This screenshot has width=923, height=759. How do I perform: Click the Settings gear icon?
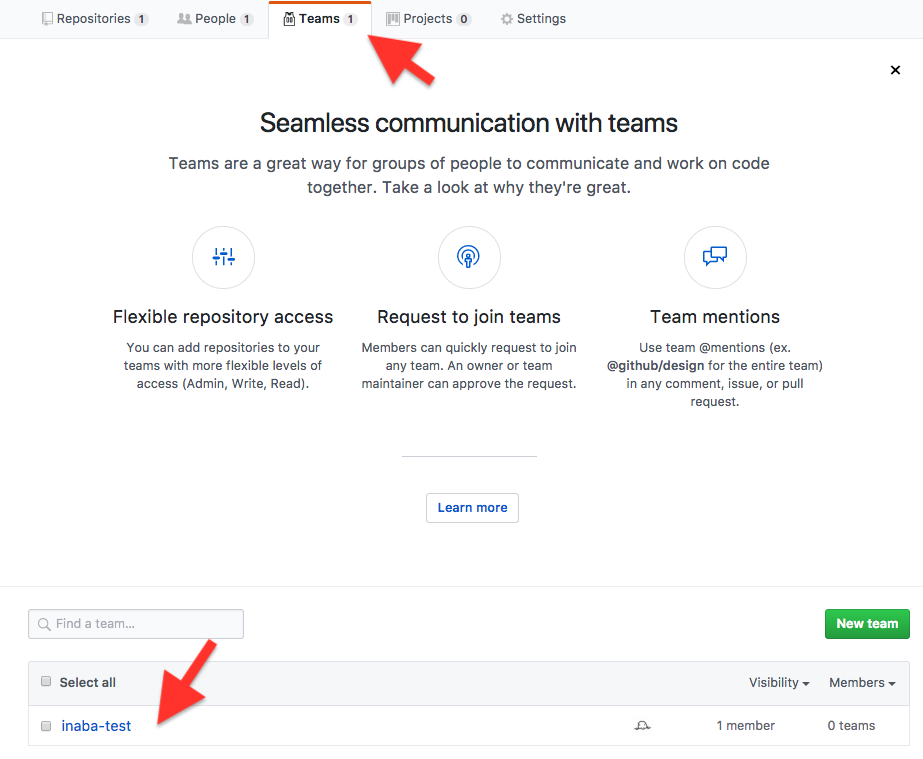[x=506, y=19]
